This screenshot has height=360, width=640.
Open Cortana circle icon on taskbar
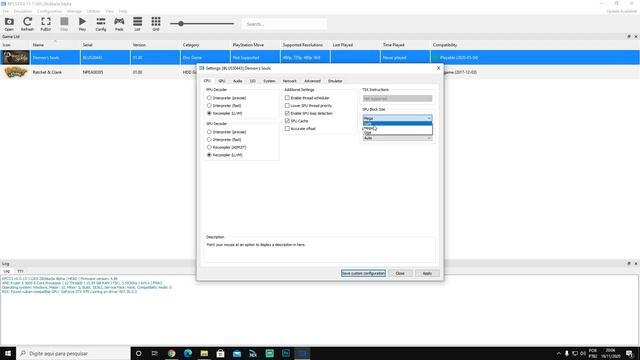138,353
